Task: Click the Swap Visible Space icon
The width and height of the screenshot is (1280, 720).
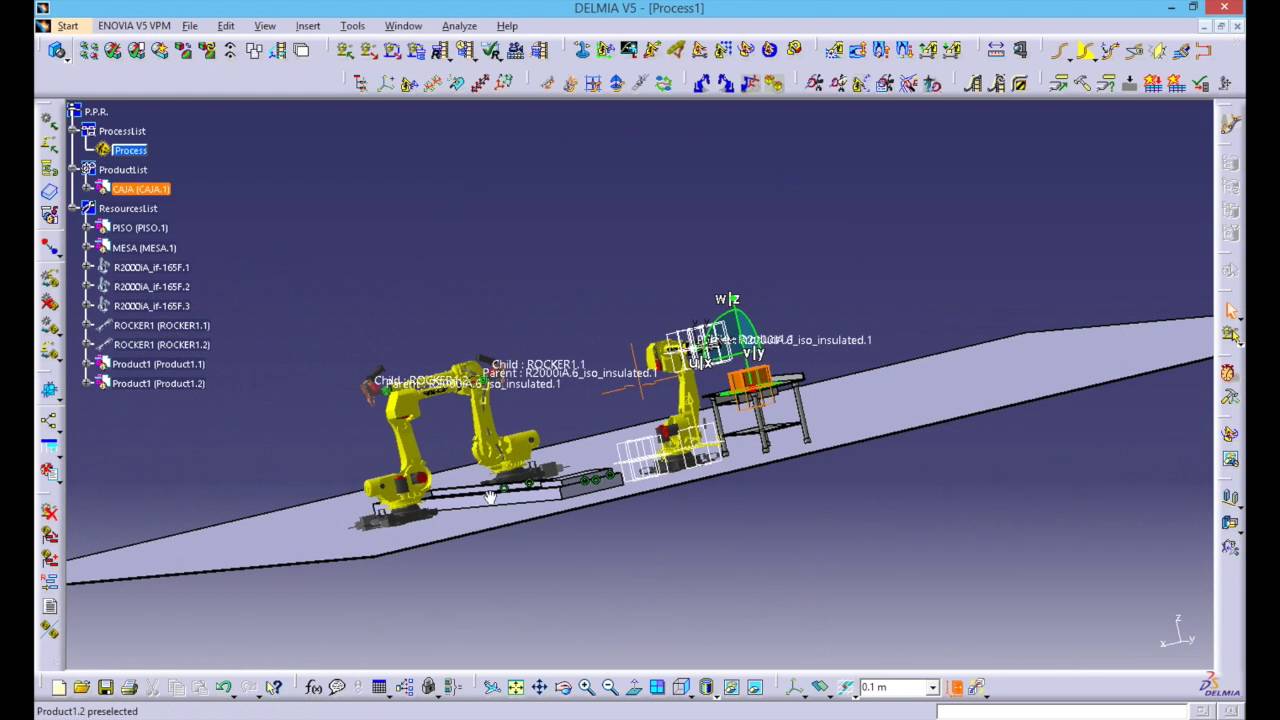Action: (x=755, y=688)
